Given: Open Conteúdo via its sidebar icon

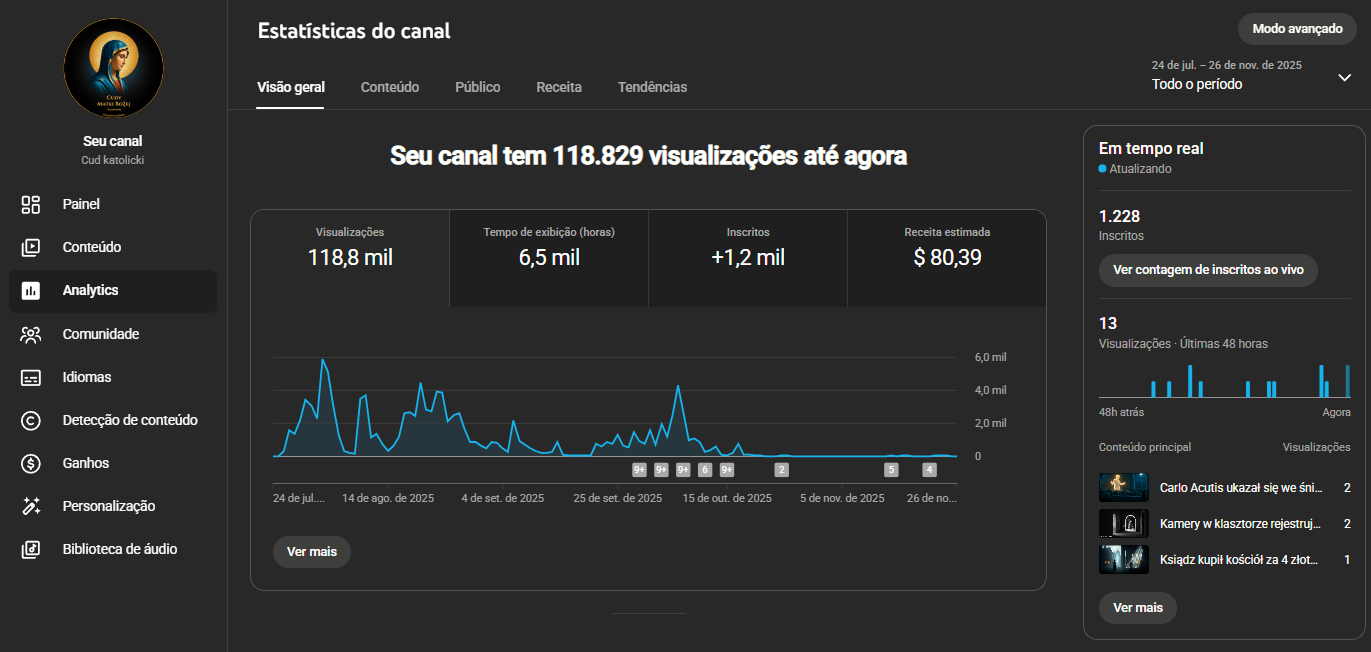Looking at the screenshot, I should click(x=30, y=247).
